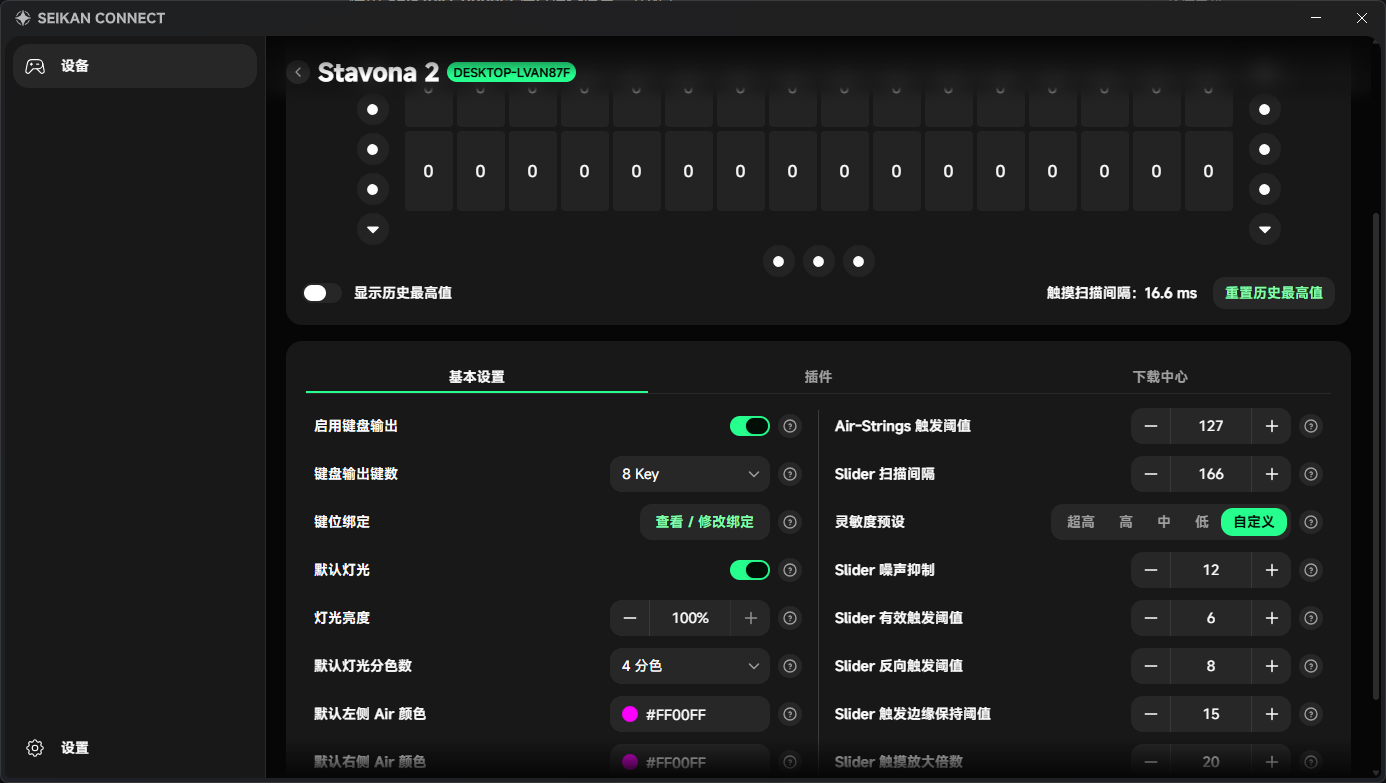Click help icon beside Slider 扫描间隔
1386x783 pixels.
pyautogui.click(x=1311, y=474)
